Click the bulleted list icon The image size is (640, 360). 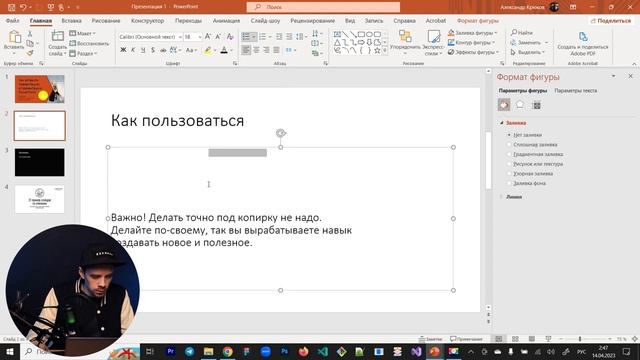click(x=246, y=37)
